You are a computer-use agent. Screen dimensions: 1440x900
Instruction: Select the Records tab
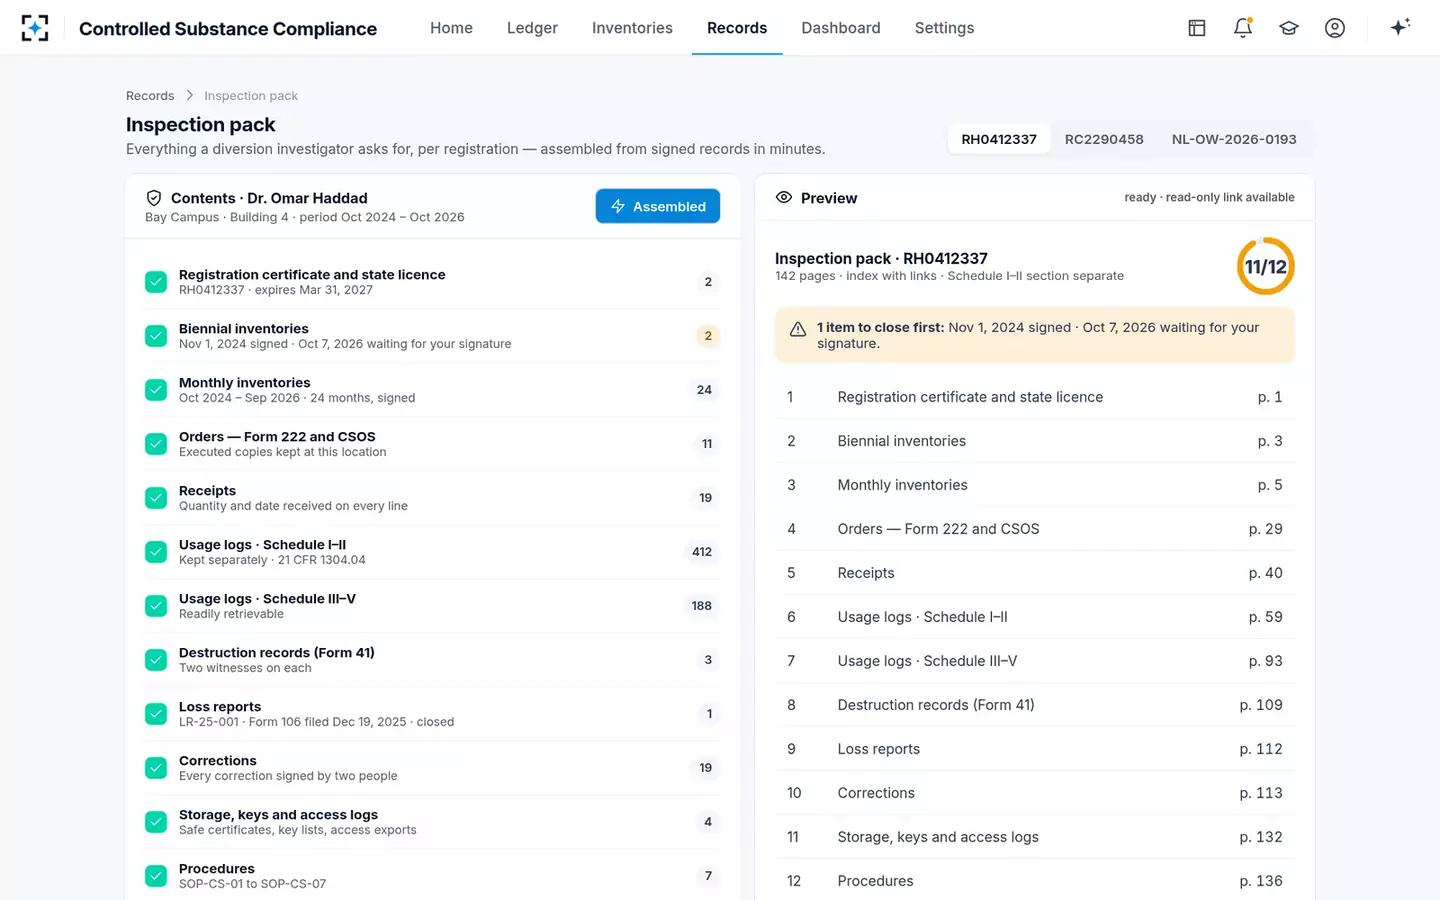(737, 28)
